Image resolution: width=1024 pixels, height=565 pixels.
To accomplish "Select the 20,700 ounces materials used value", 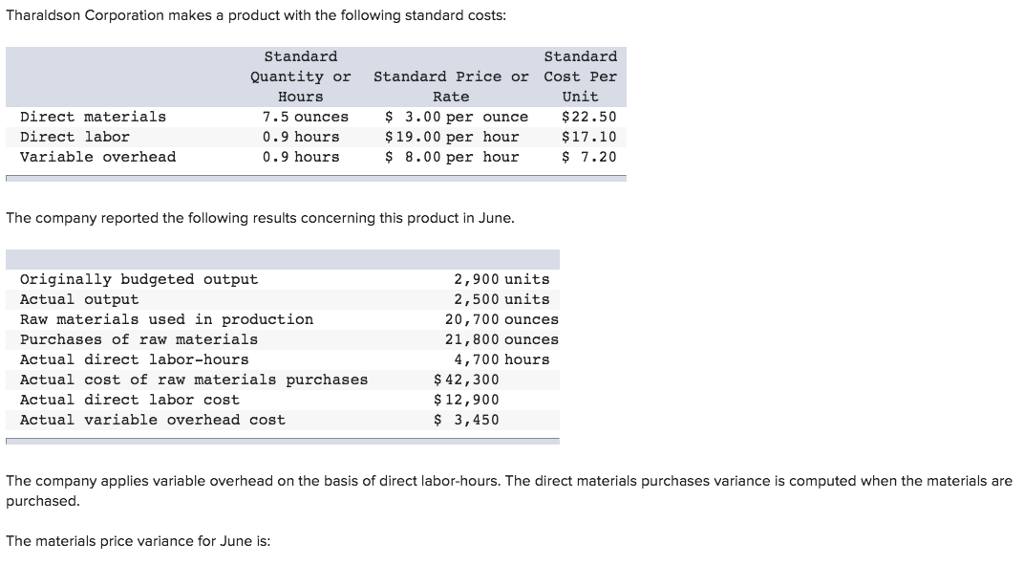I will point(502,320).
